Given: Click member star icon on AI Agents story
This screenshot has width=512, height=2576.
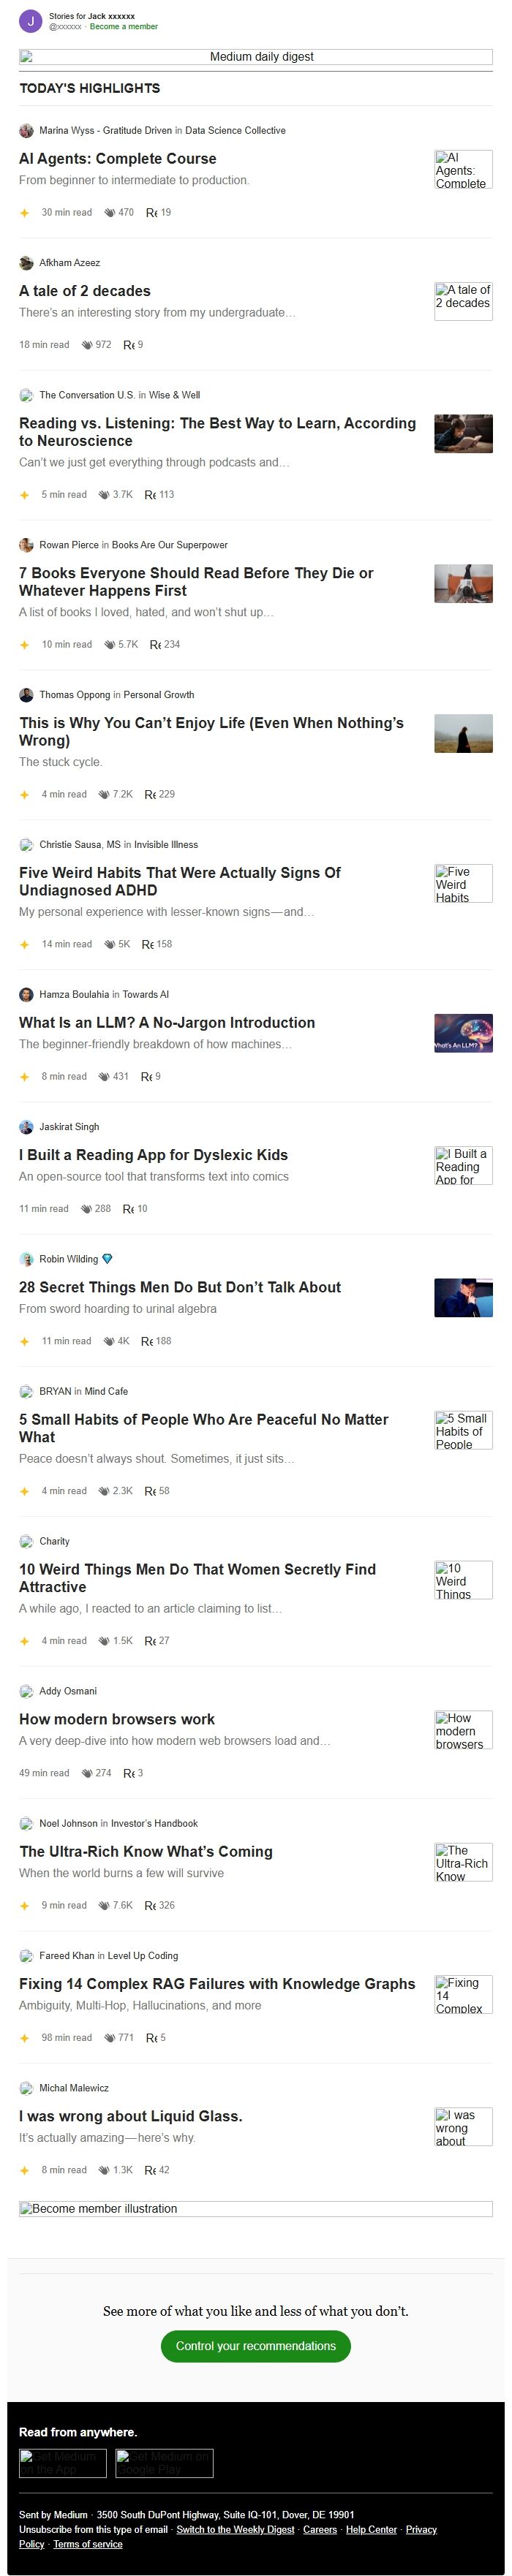Looking at the screenshot, I should (25, 212).
